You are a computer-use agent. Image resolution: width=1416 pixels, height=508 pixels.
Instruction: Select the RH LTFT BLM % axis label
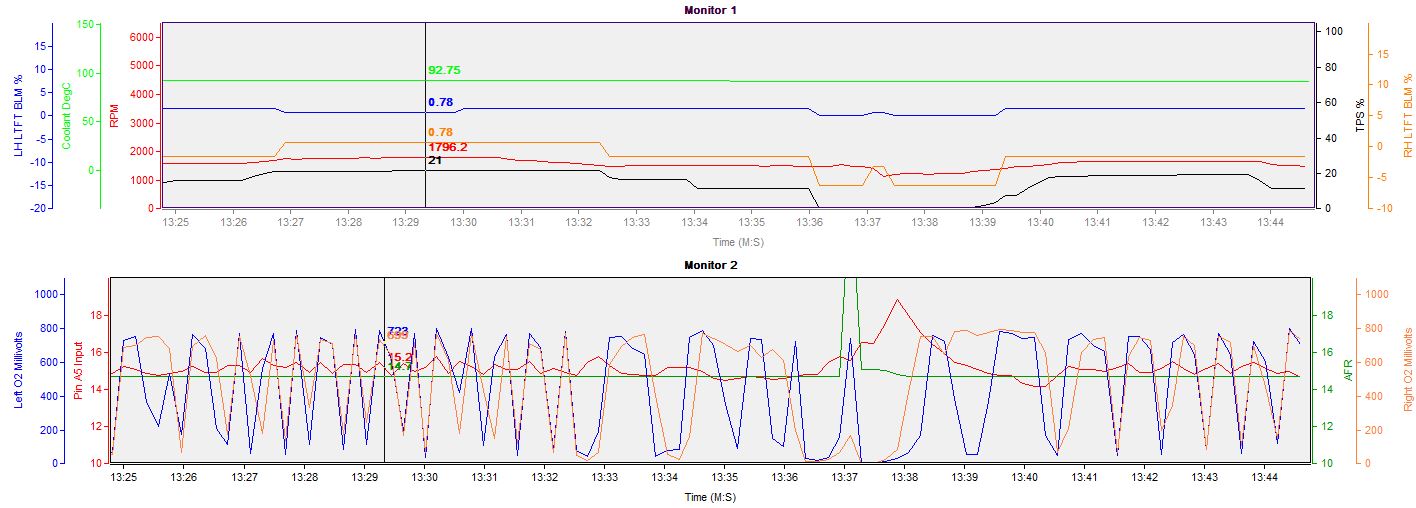pos(1407,116)
